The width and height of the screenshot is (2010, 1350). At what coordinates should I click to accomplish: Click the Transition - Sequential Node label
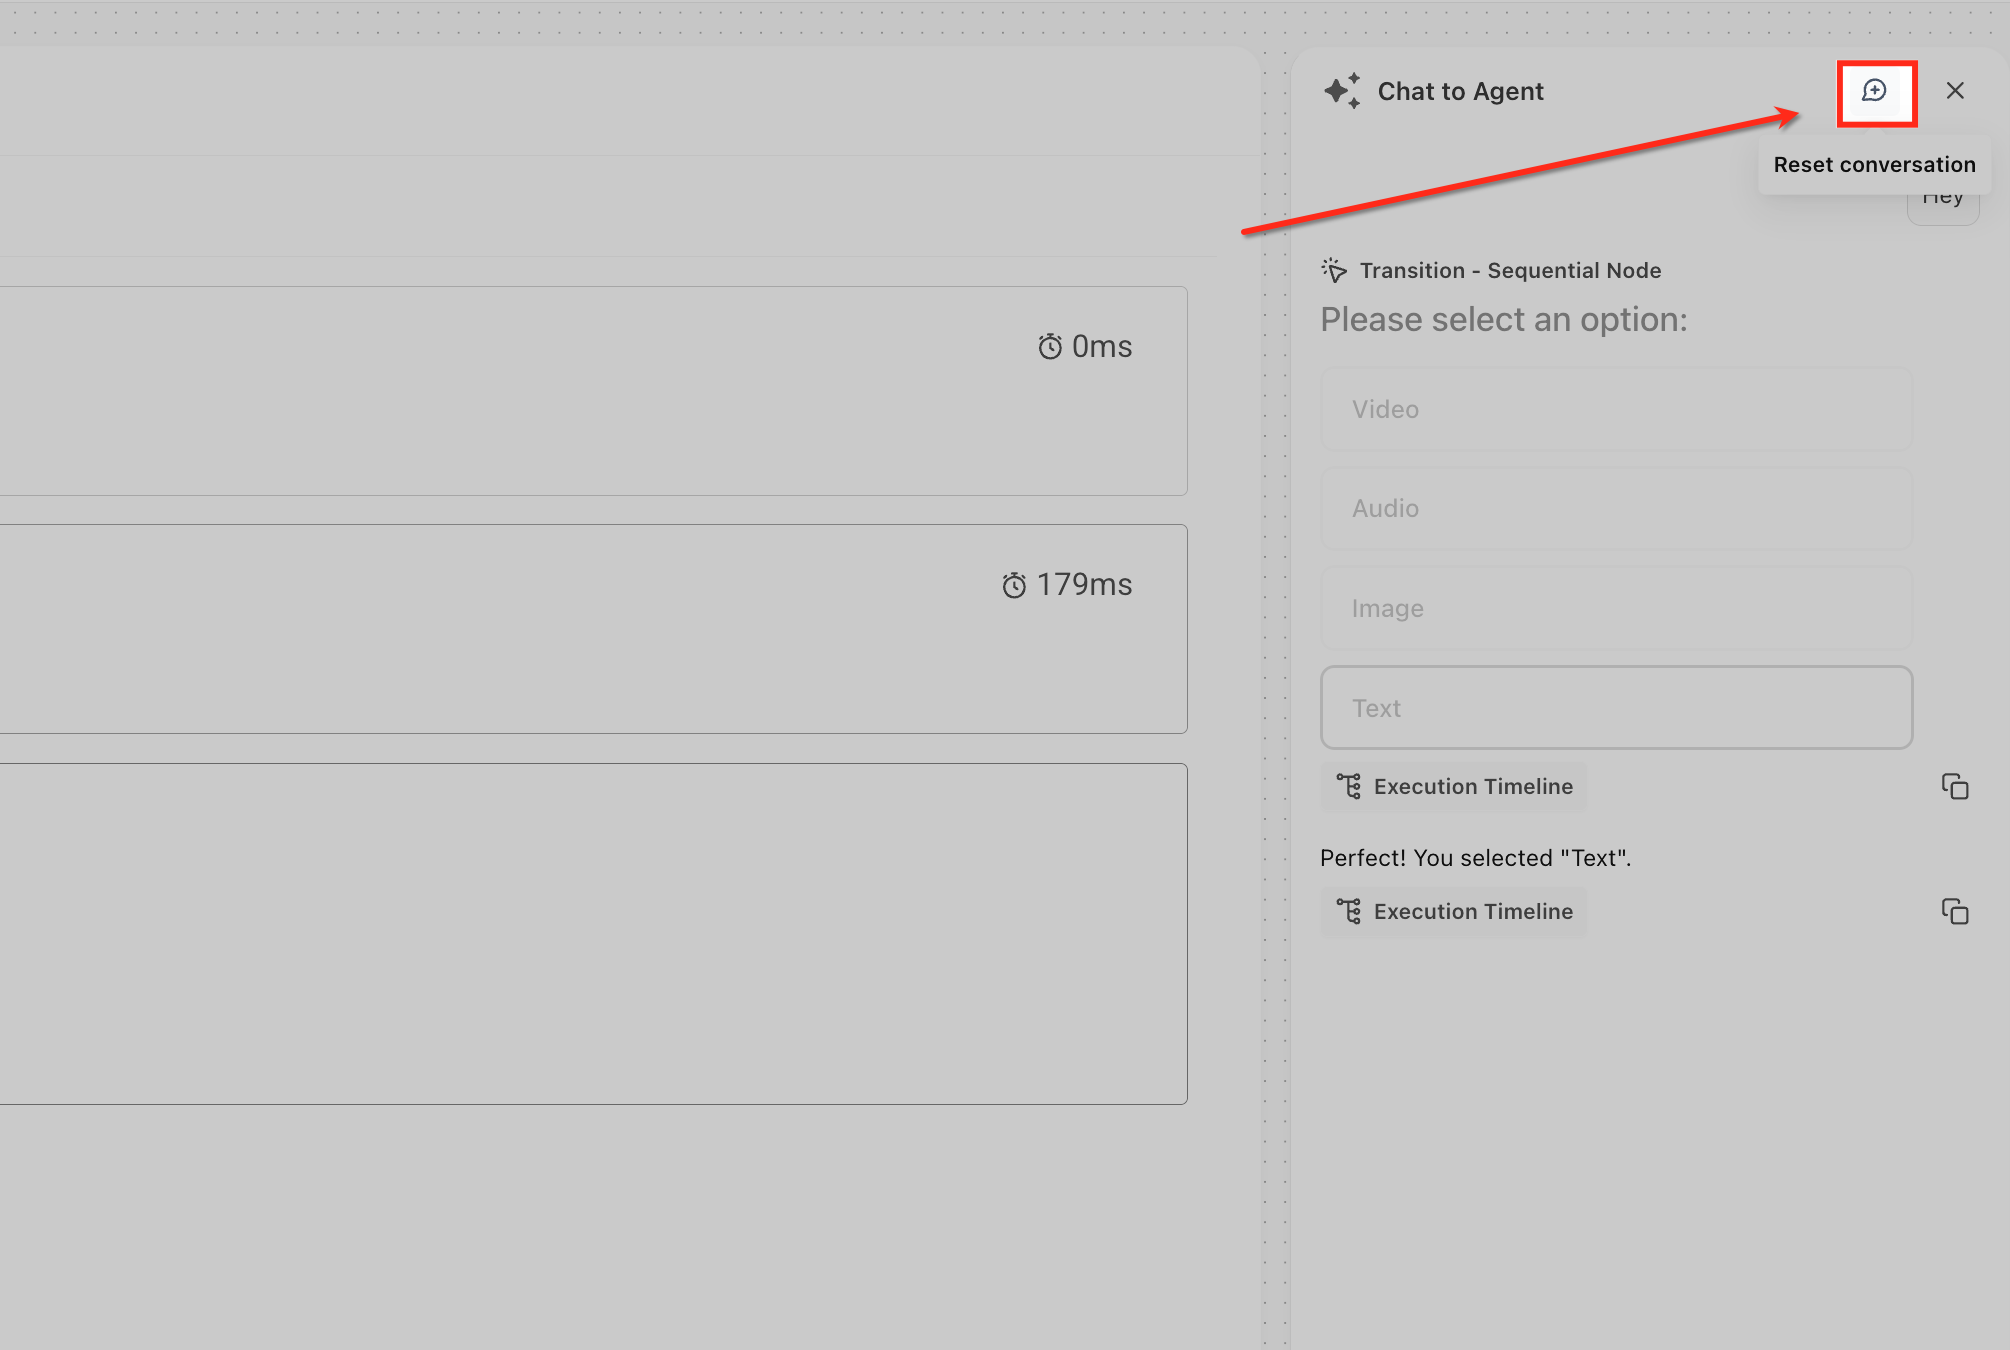point(1510,270)
